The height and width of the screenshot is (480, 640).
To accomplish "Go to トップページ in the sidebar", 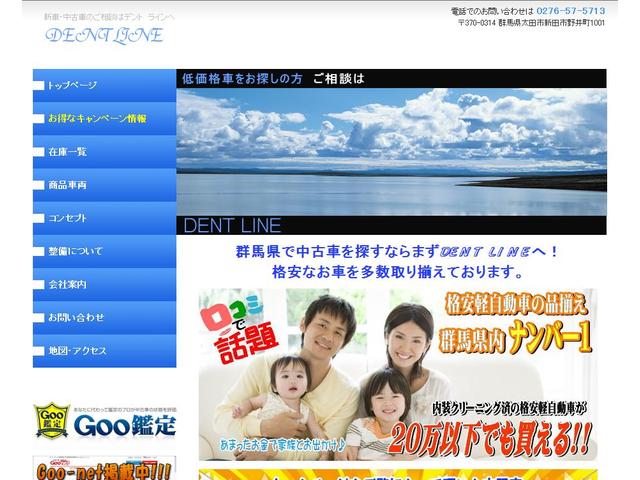I will click(x=104, y=85).
